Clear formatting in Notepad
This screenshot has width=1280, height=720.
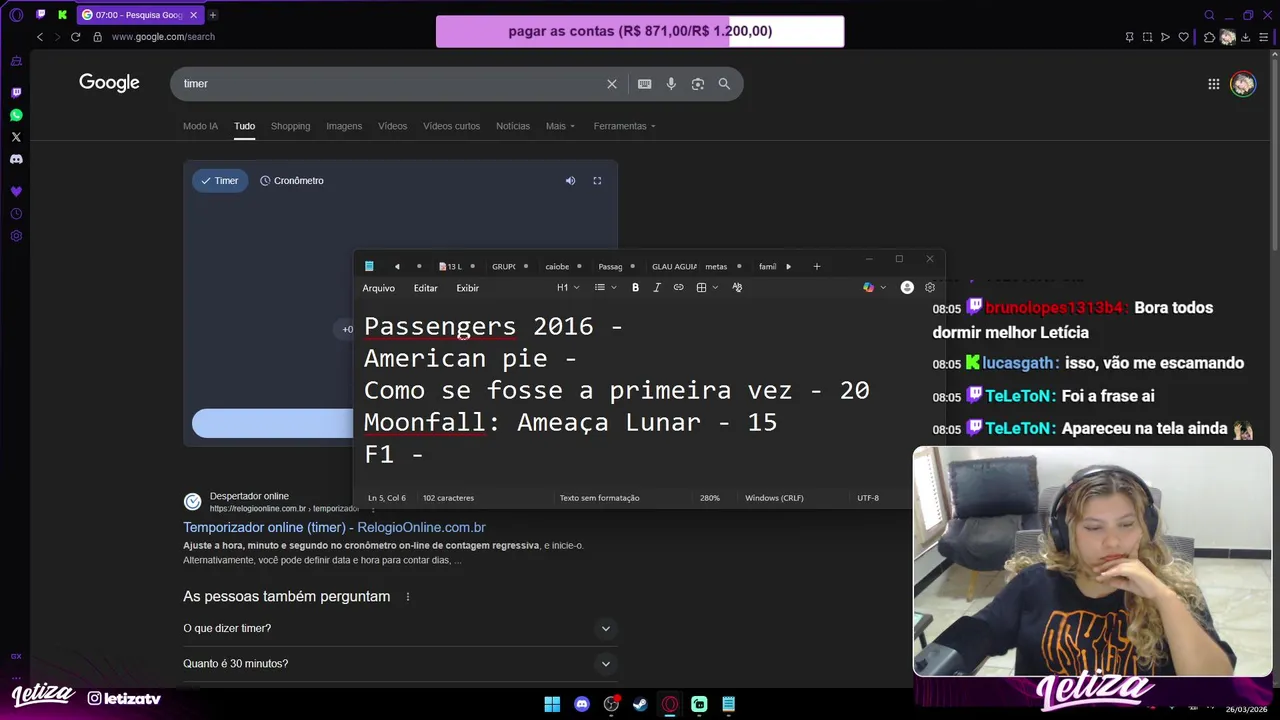point(737,288)
